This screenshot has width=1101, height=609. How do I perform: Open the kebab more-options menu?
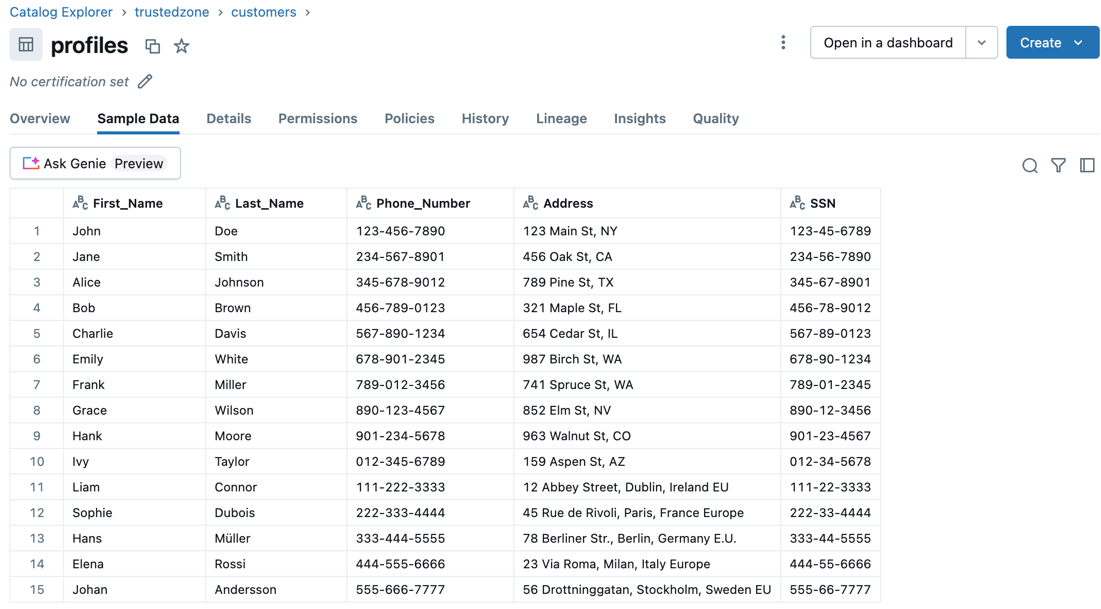783,43
